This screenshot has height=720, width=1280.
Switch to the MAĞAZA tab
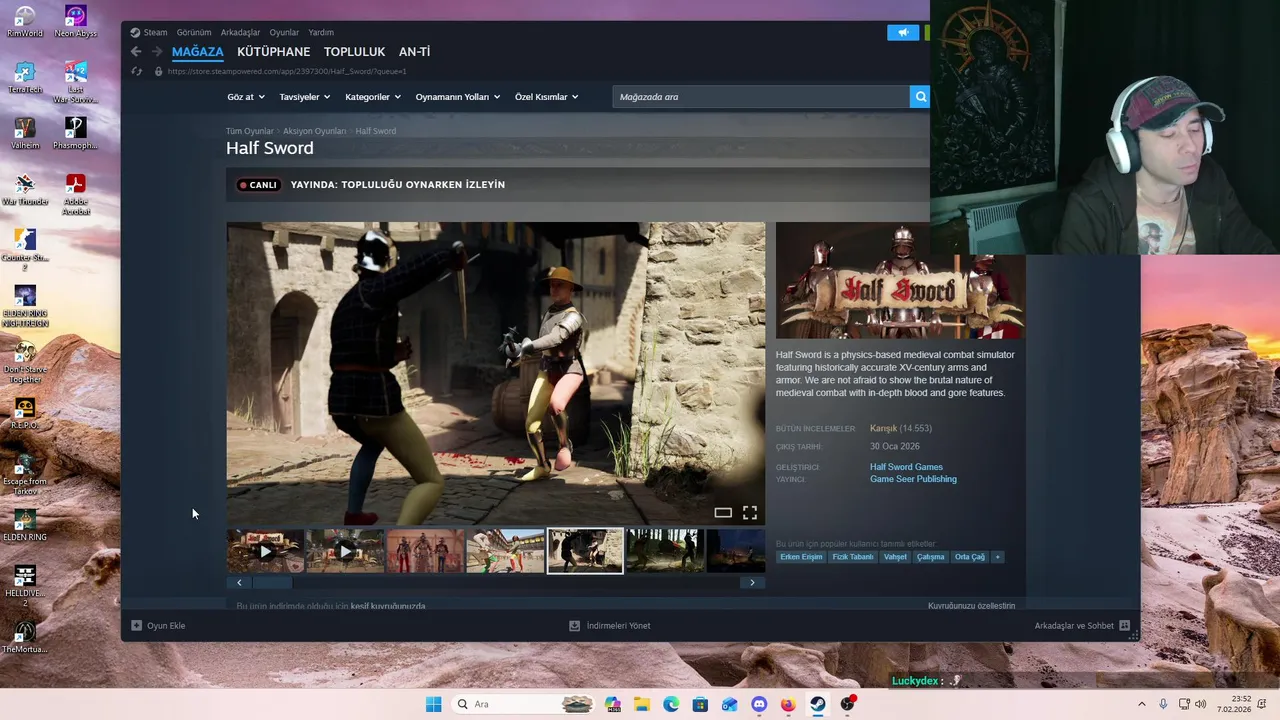click(x=197, y=52)
